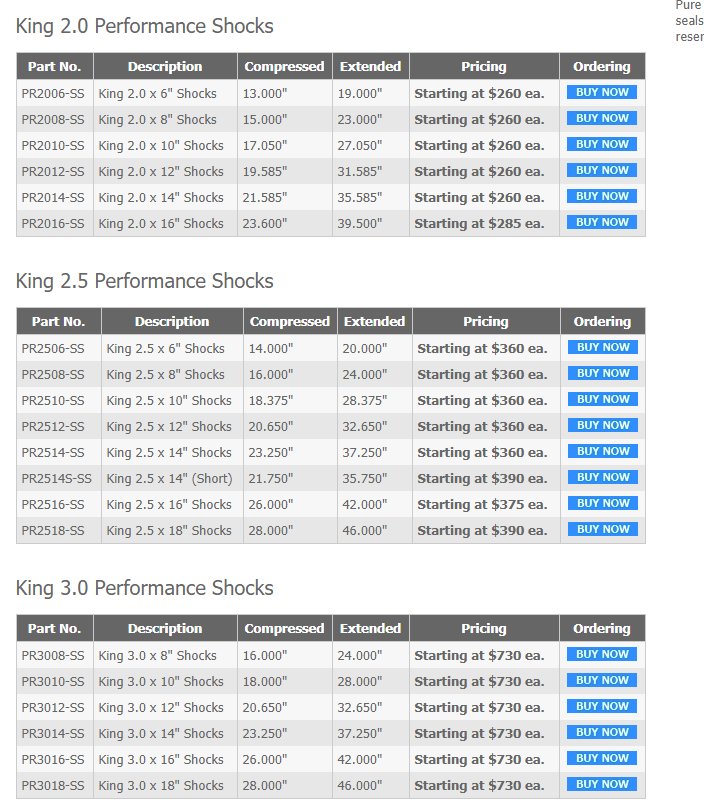Order PR2516-SS at $375 via BUY NOW

[x=603, y=504]
